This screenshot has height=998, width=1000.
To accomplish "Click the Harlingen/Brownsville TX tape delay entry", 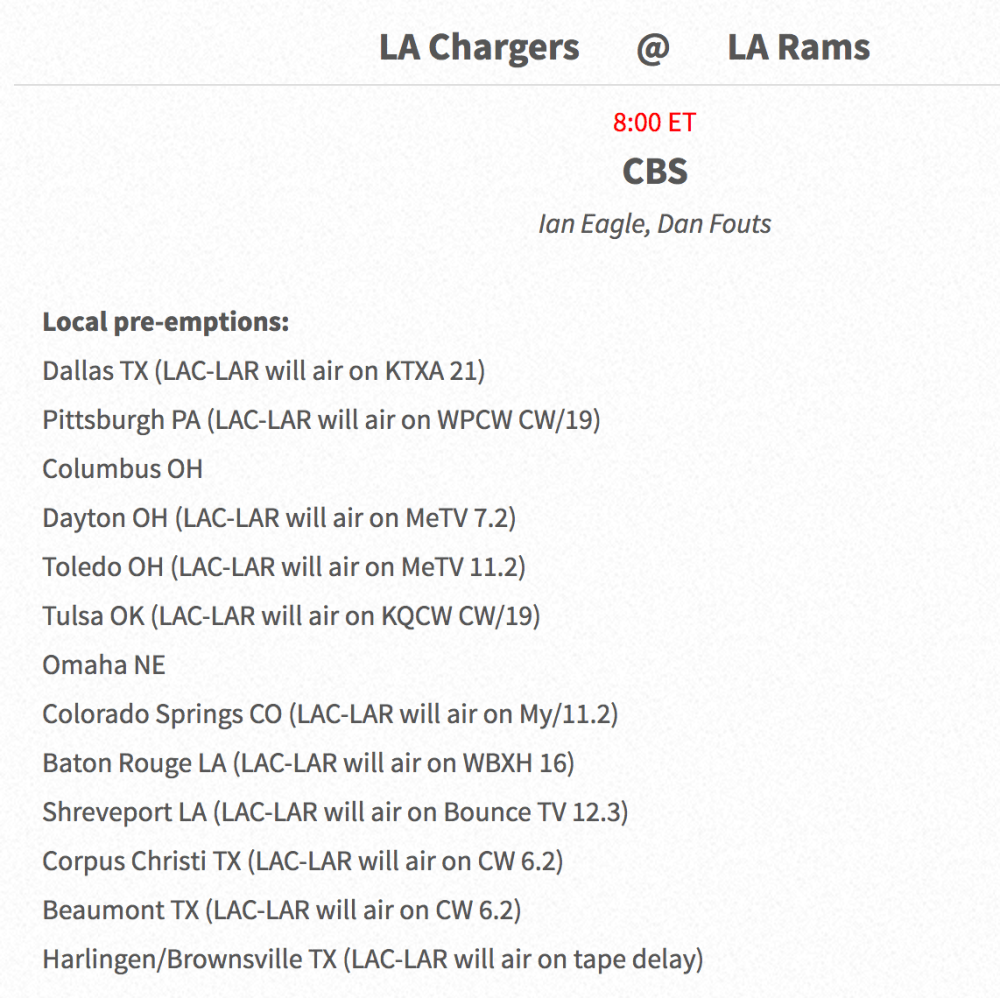I will click(373, 960).
